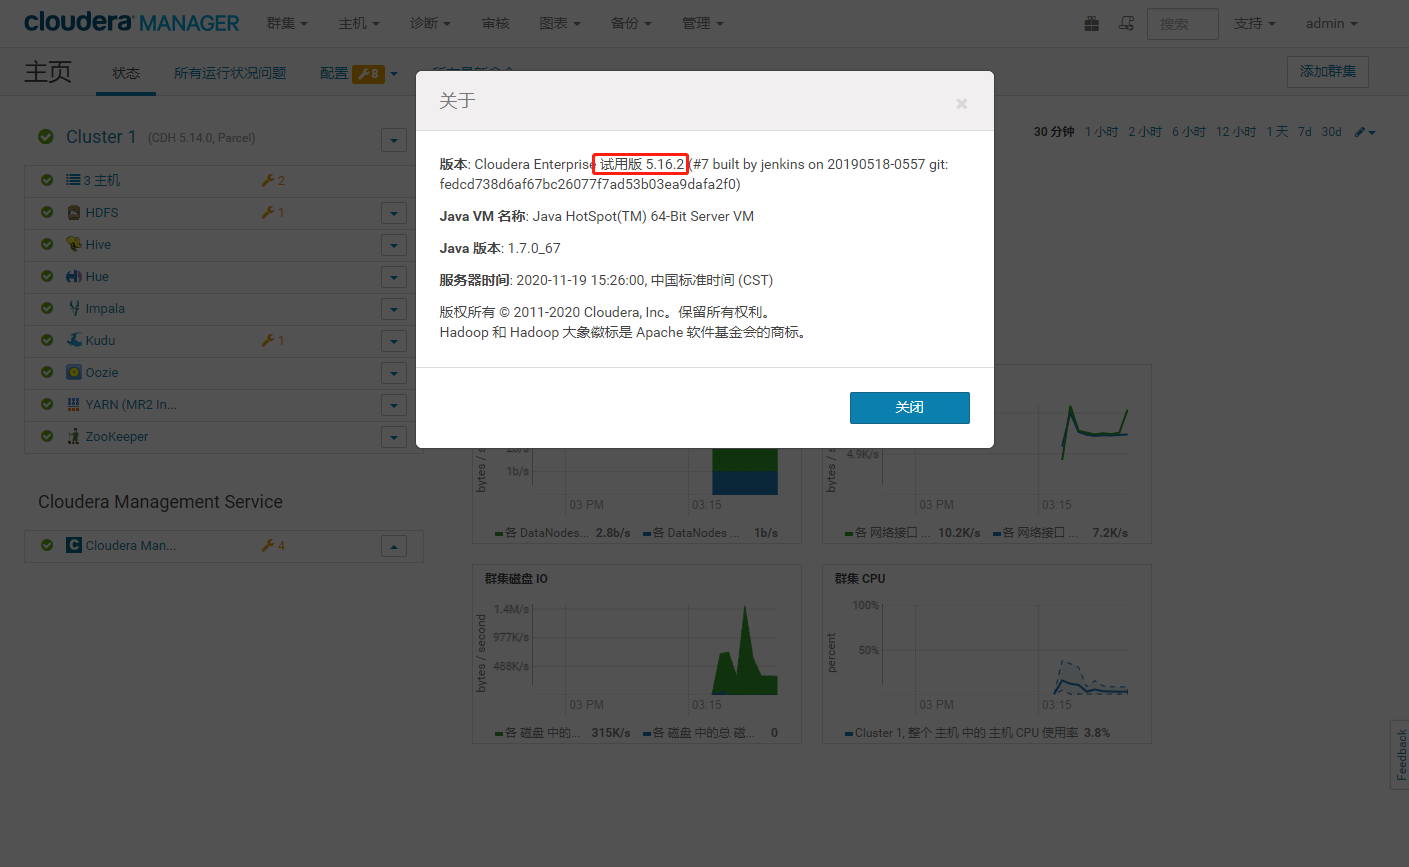Switch to 所有运行状况问题 tab
The image size is (1409, 867).
point(230,73)
